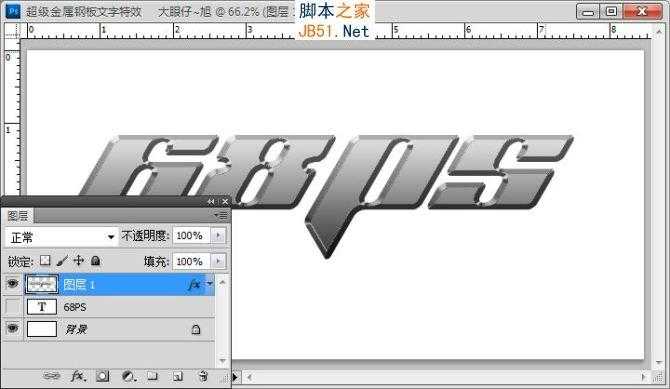The image size is (670, 389).
Task: Click the lock all padlock icon
Action: click(96, 260)
